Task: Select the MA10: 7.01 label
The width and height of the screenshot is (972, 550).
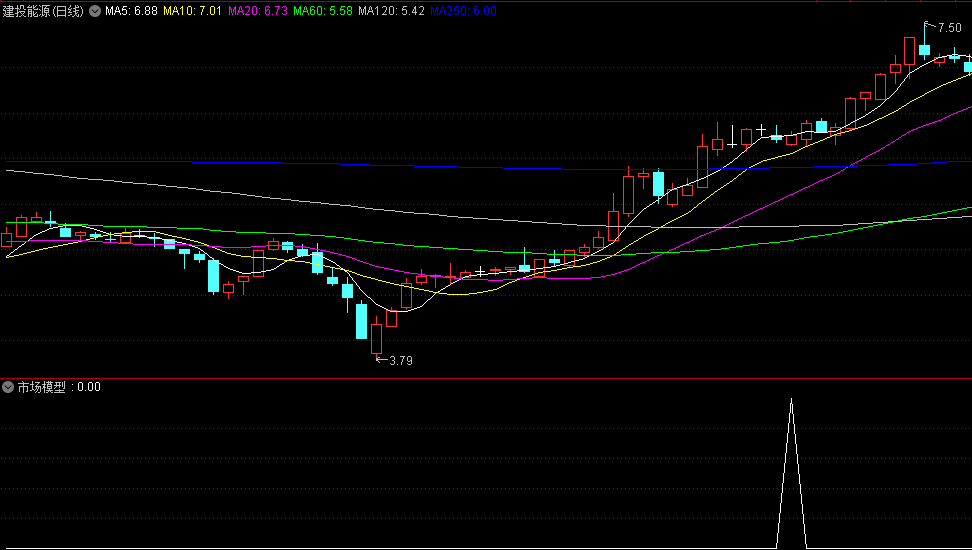Action: pos(192,11)
